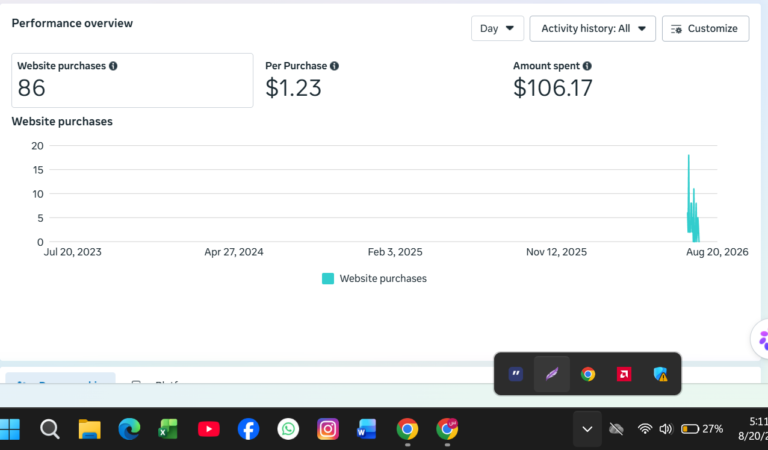Click blue quotation-mark tray overflow icon
Image resolution: width=768 pixels, height=450 pixels.
[x=515, y=374]
